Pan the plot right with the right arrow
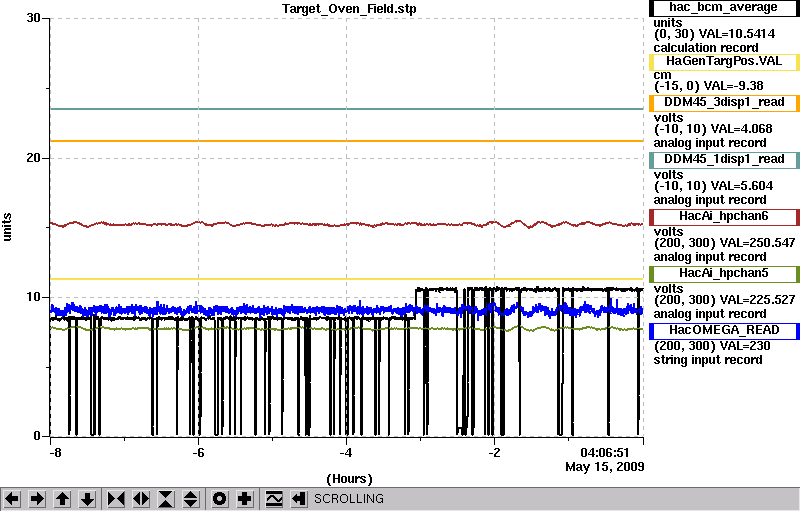The width and height of the screenshot is (800, 511). coord(37,499)
